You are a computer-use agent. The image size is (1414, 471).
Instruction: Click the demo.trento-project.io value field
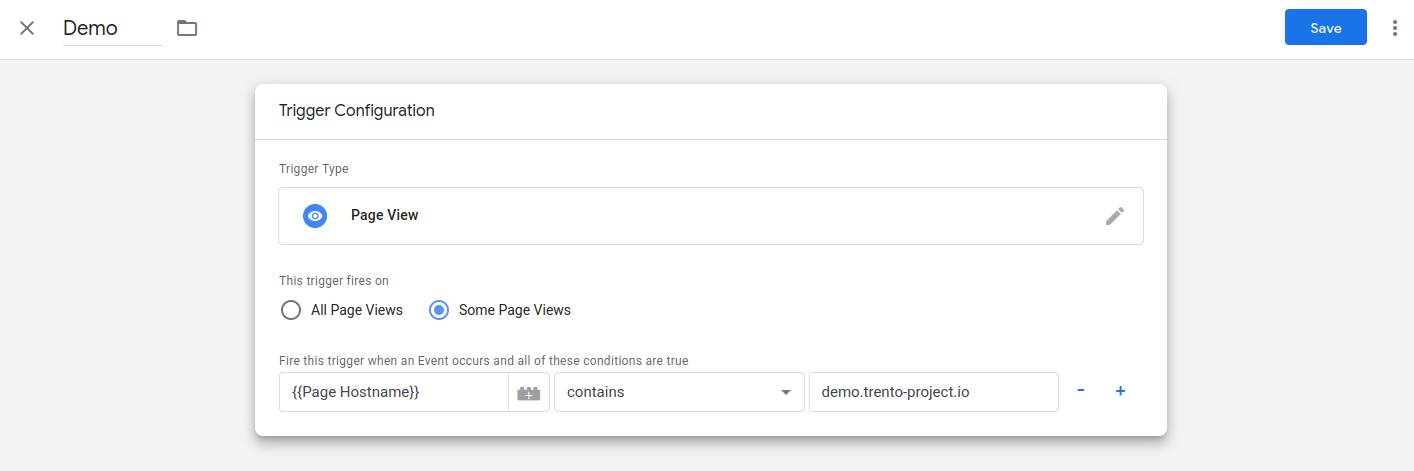click(x=932, y=392)
